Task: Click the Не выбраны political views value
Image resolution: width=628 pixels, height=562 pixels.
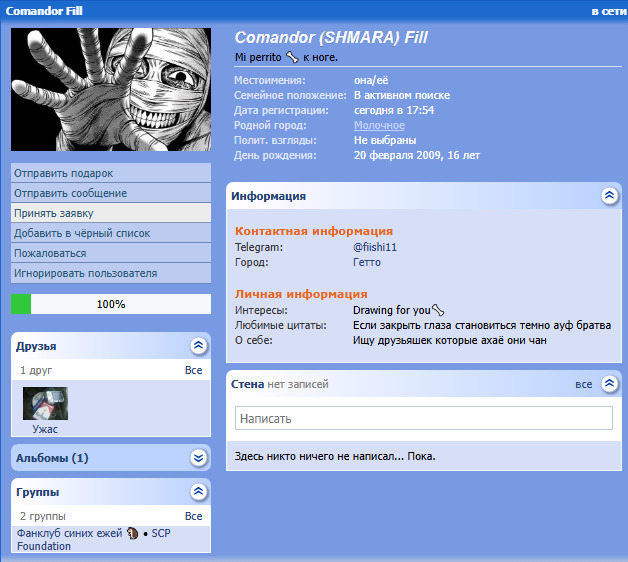Action: (385, 140)
